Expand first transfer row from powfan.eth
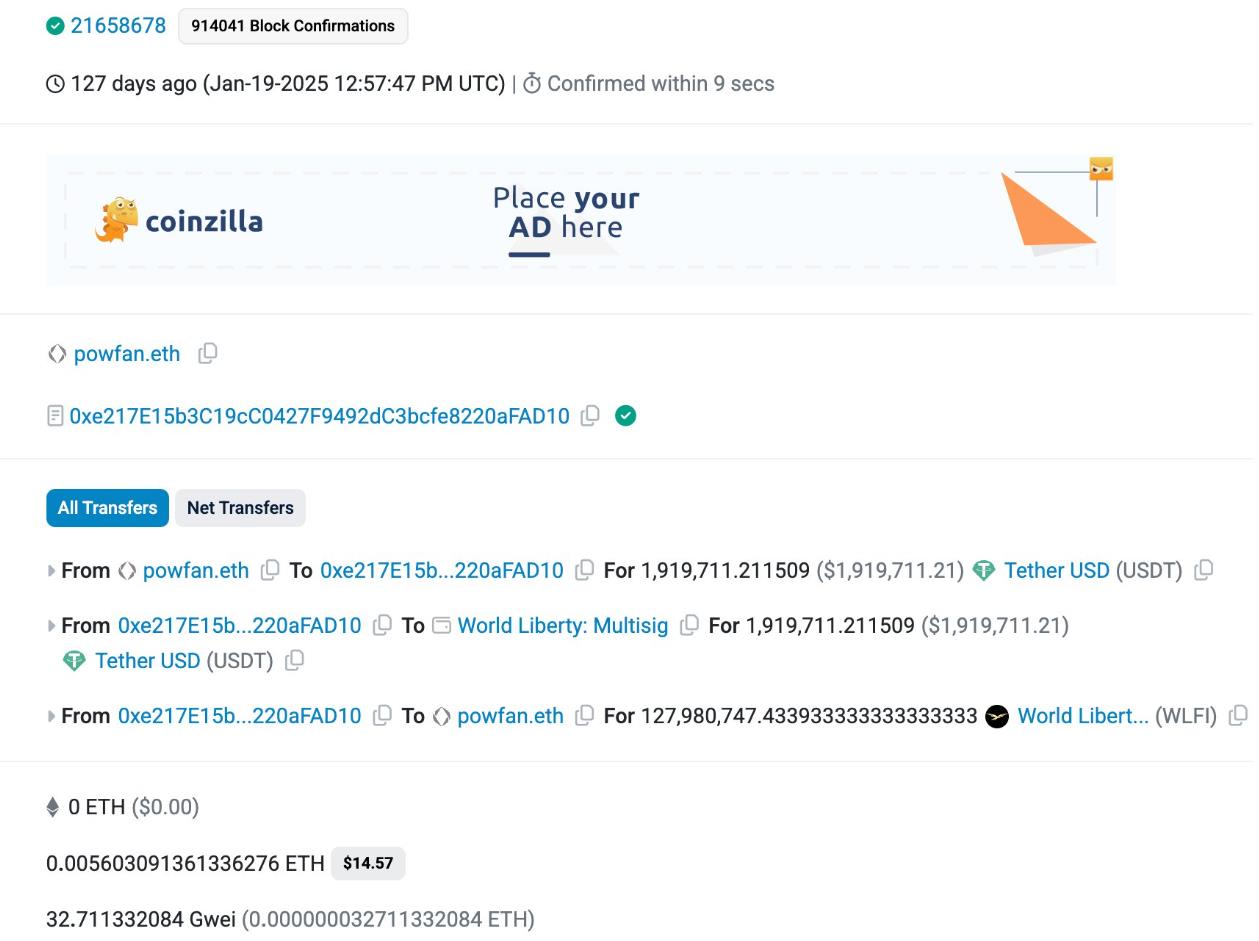The width and height of the screenshot is (1259, 941). [51, 571]
